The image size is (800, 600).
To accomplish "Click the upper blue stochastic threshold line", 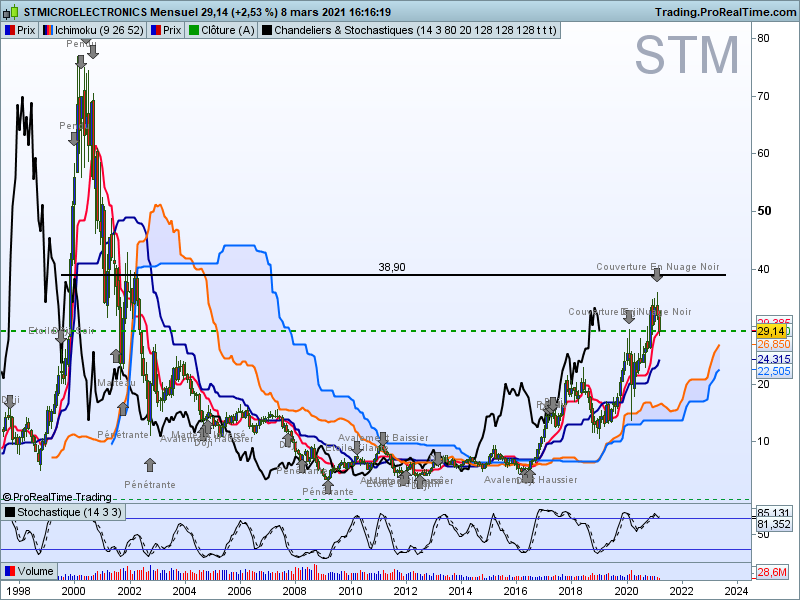I will (376, 519).
